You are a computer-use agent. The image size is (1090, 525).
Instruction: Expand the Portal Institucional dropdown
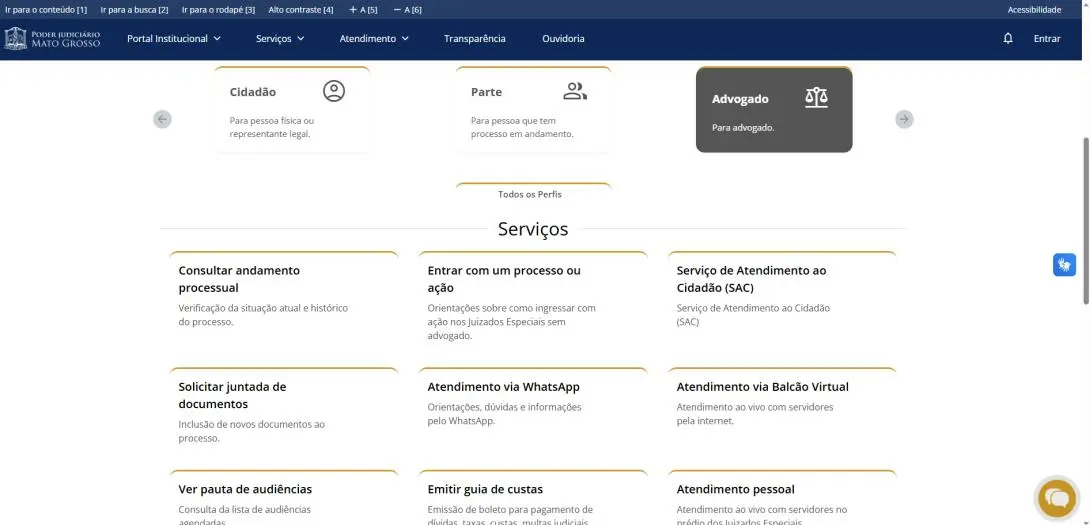tap(173, 39)
